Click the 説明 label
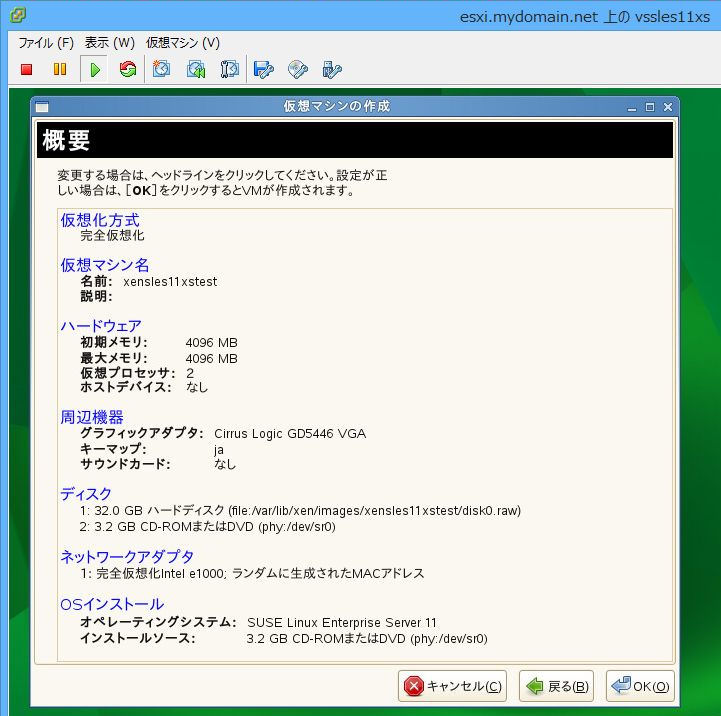 (96, 296)
